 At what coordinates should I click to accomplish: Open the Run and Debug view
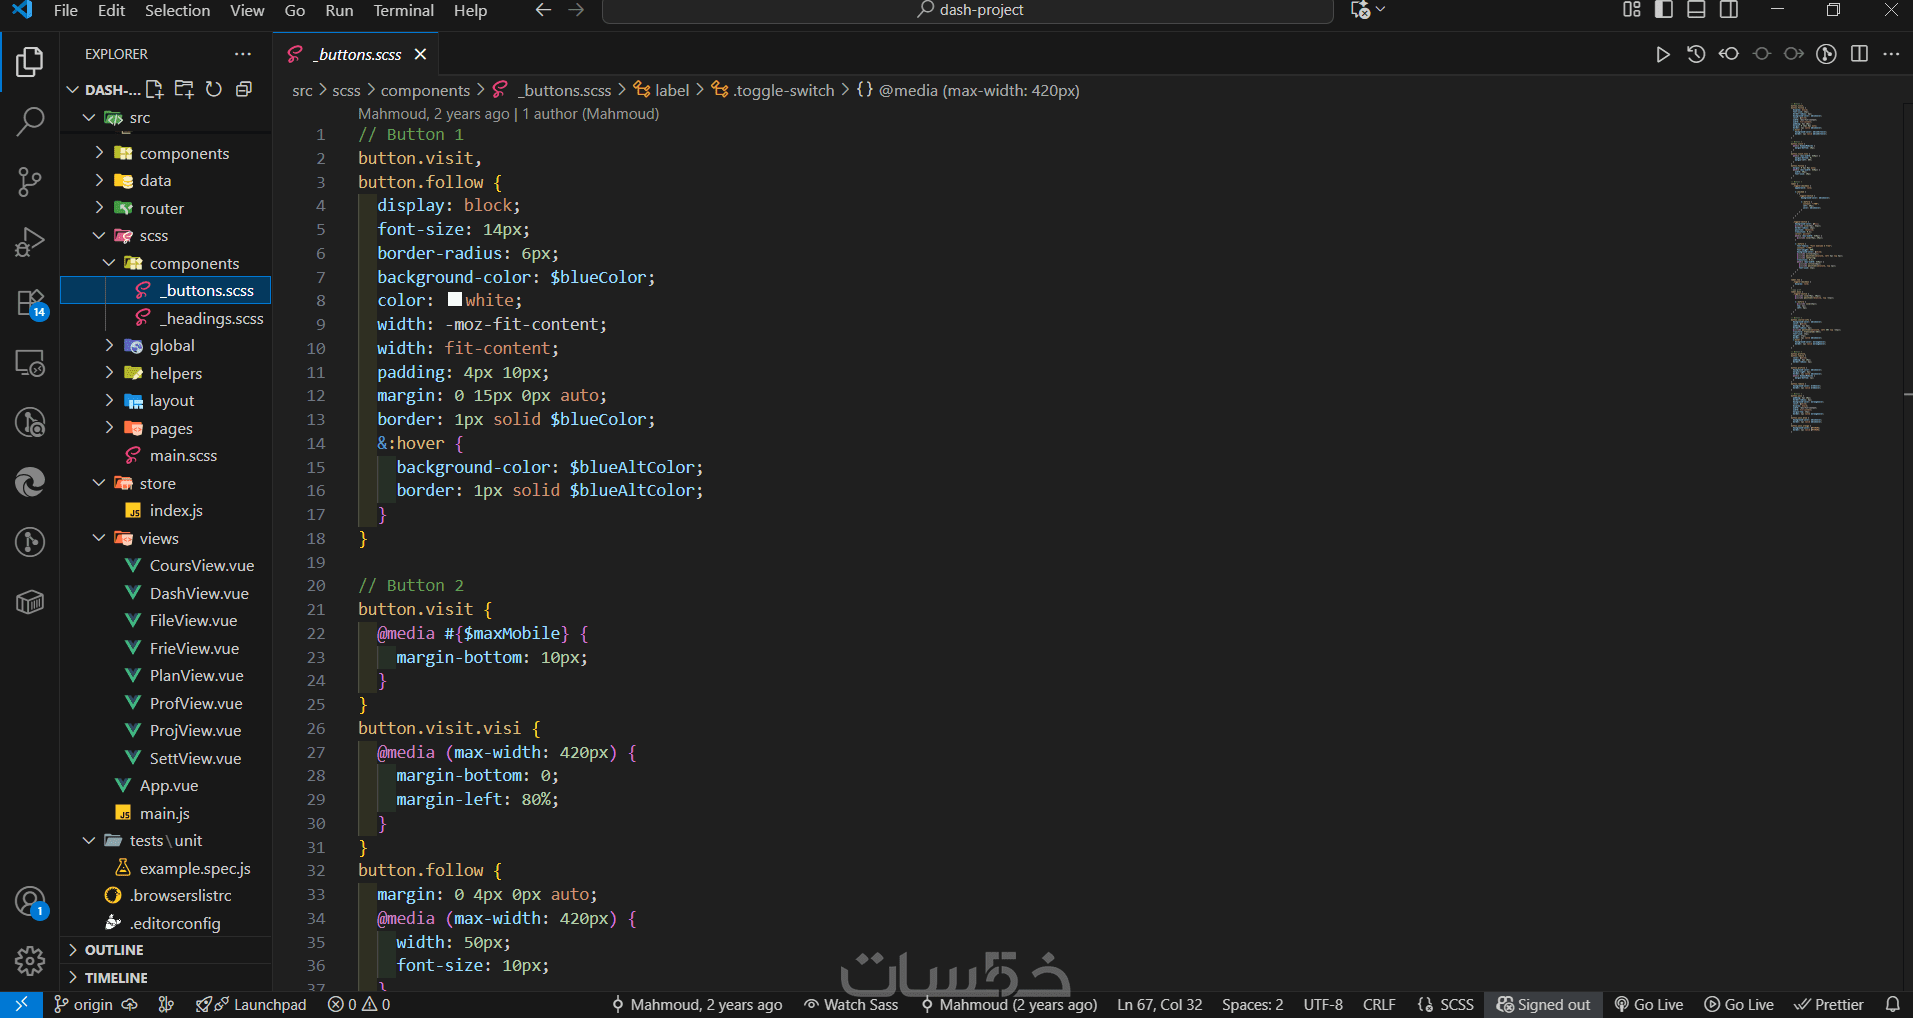pyautogui.click(x=30, y=242)
